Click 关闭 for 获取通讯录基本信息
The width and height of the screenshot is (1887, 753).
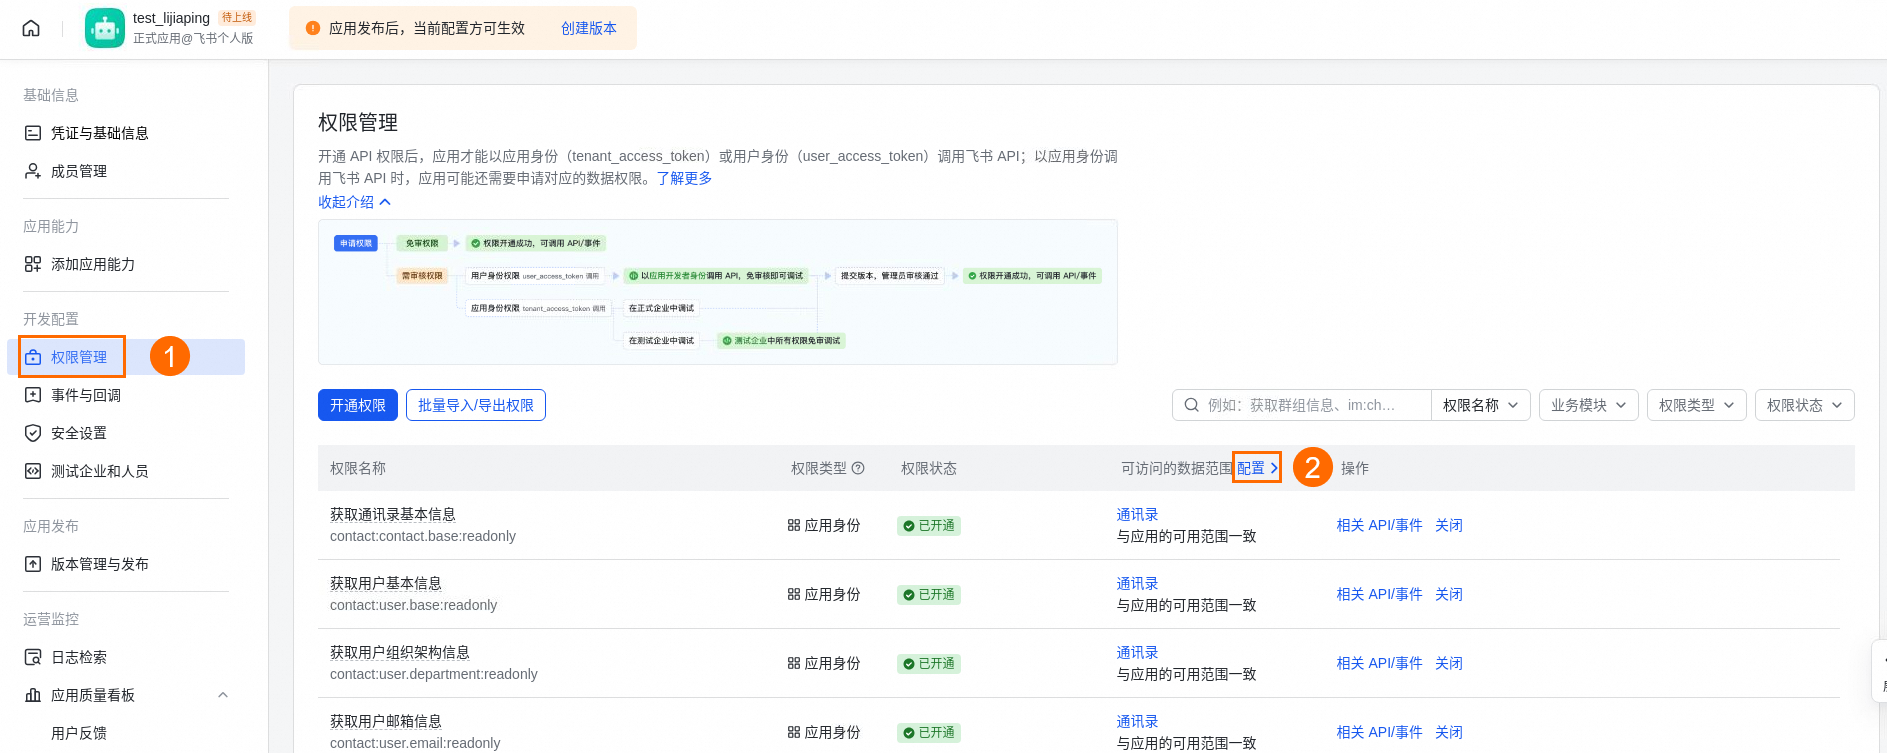tap(1449, 525)
